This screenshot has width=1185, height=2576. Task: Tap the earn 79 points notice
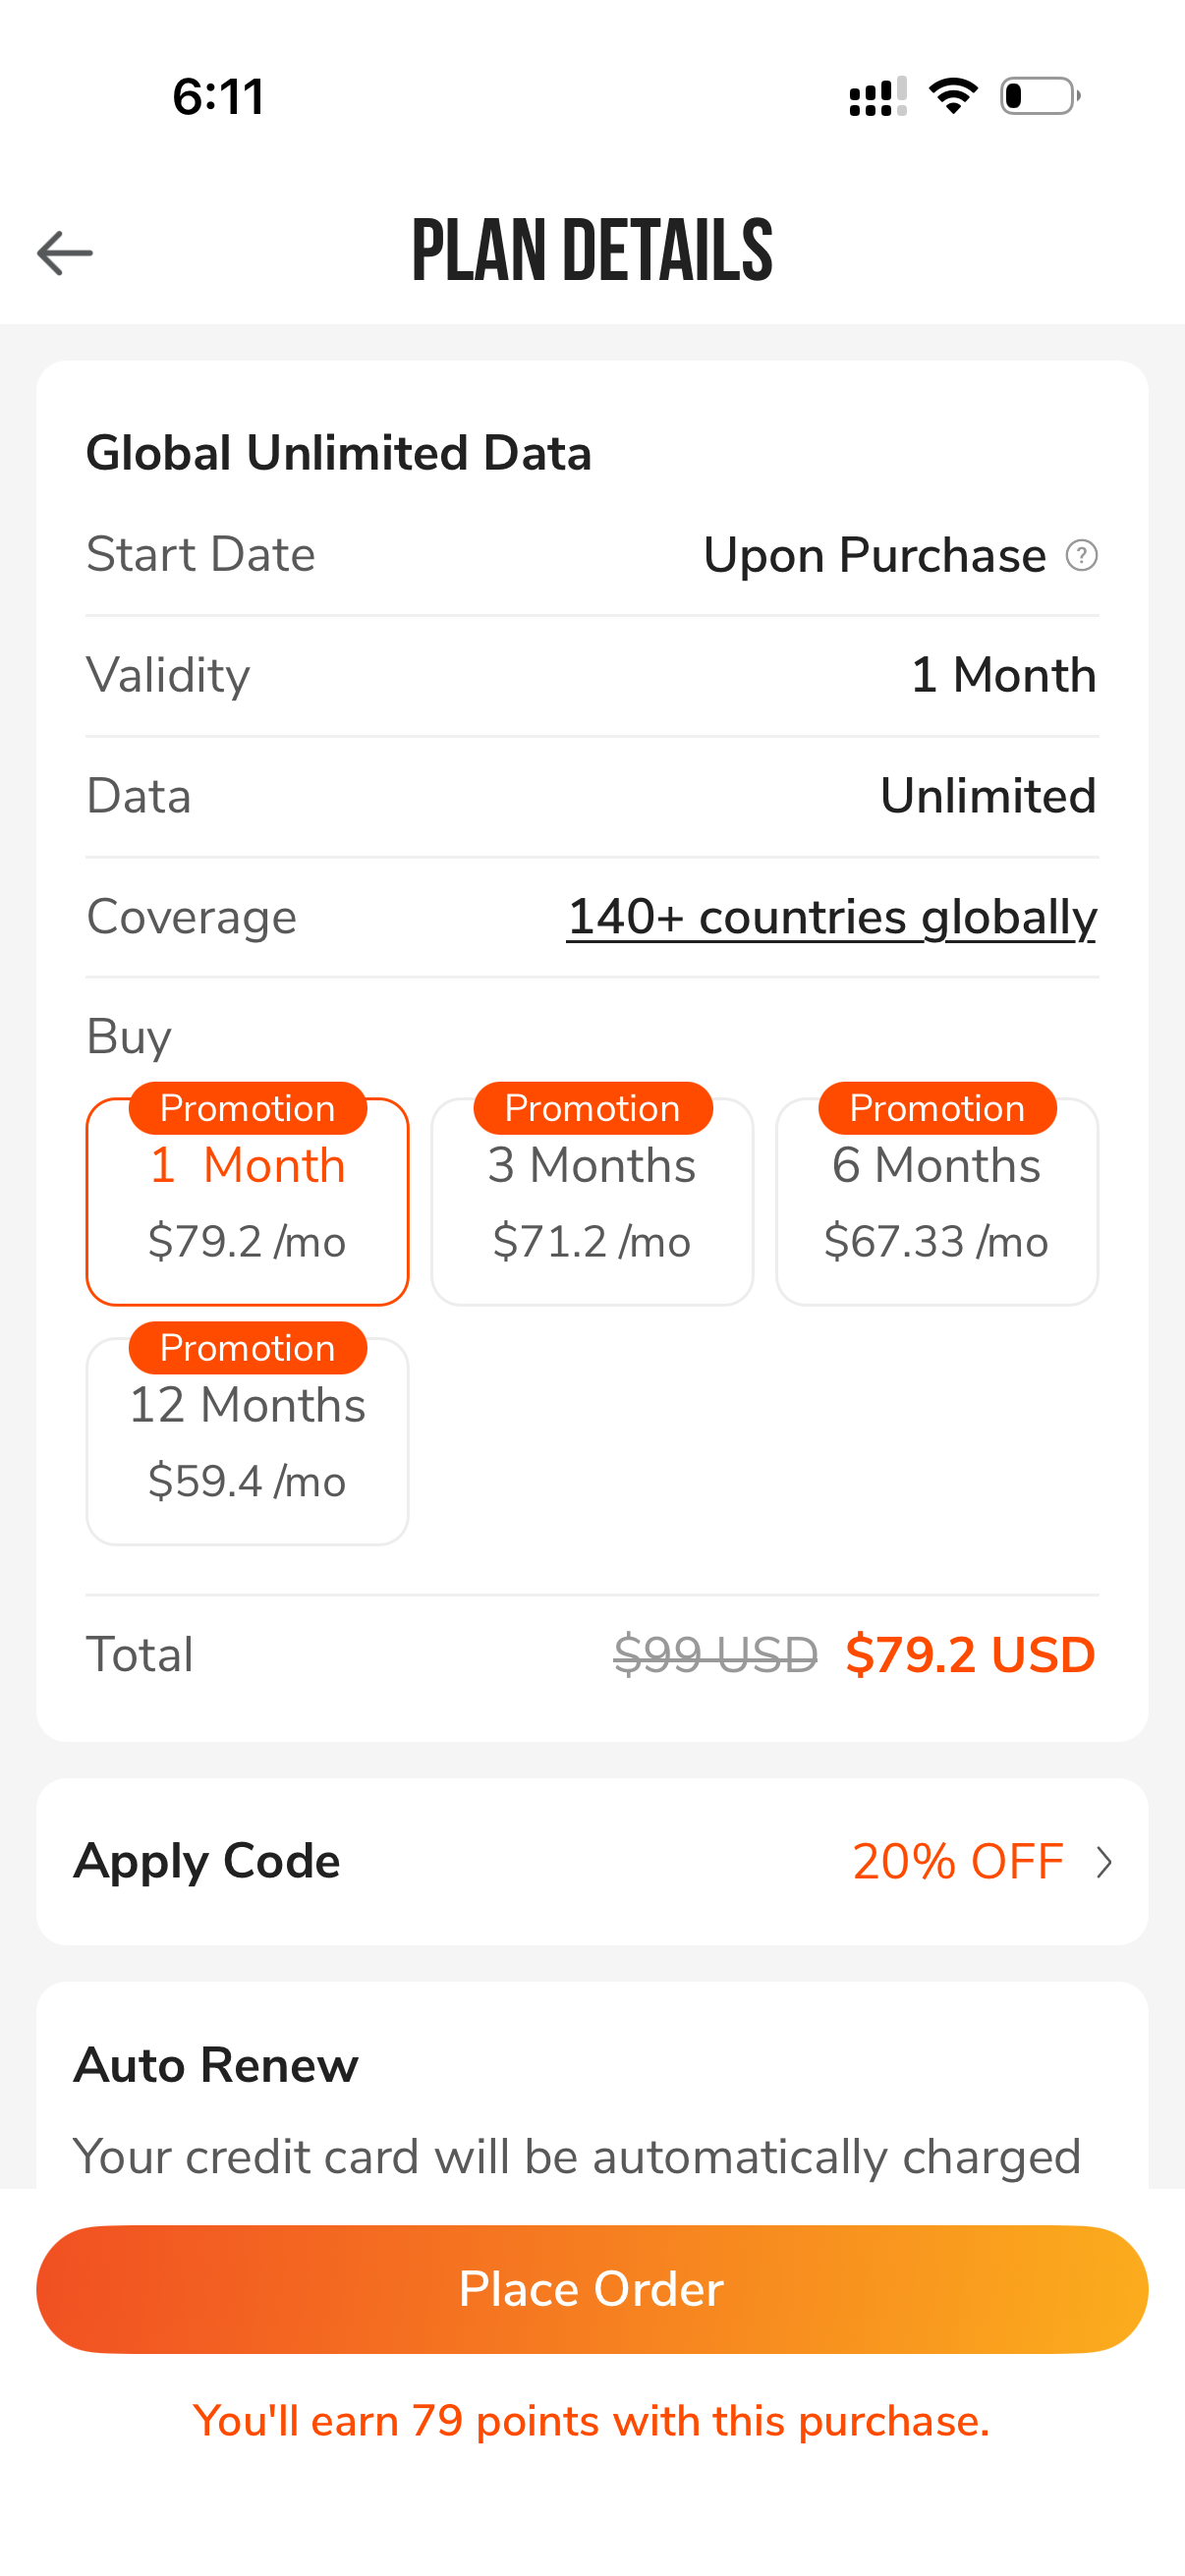pos(592,2421)
